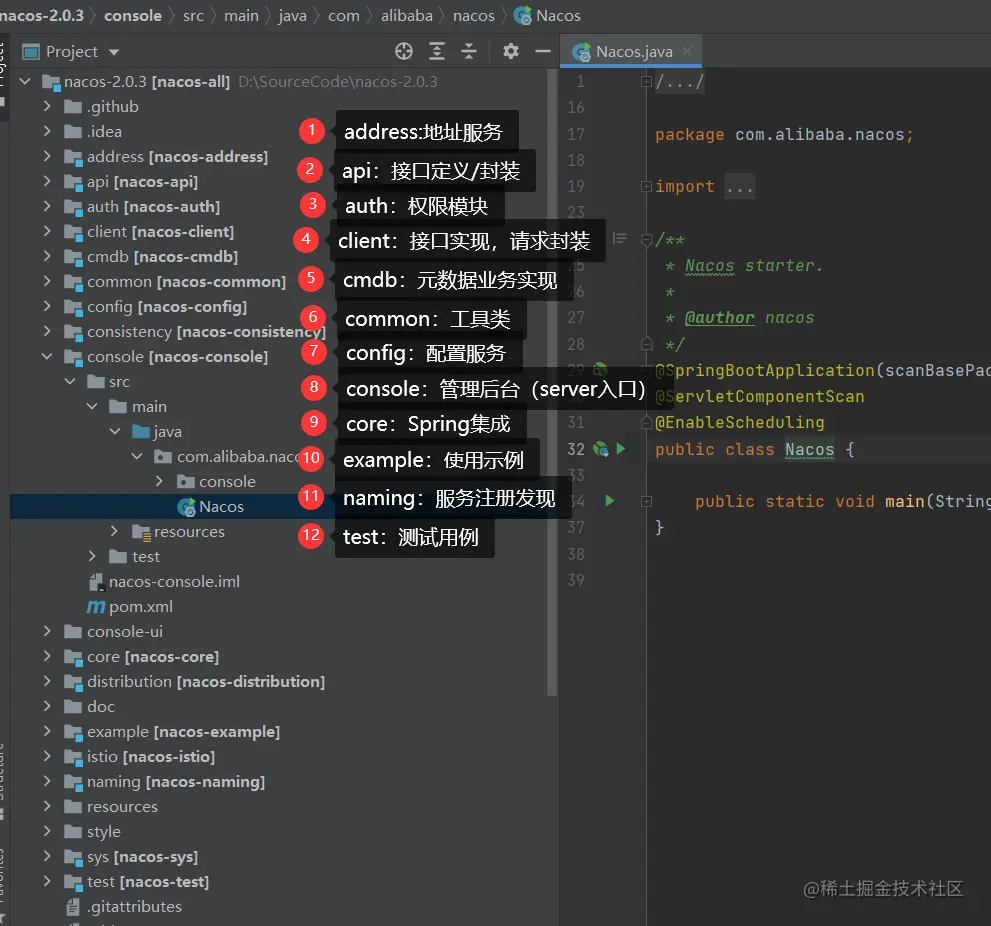Click the alibaba breadcrumb in navigation bar
Screen dimensions: 991x926
(x=406, y=16)
